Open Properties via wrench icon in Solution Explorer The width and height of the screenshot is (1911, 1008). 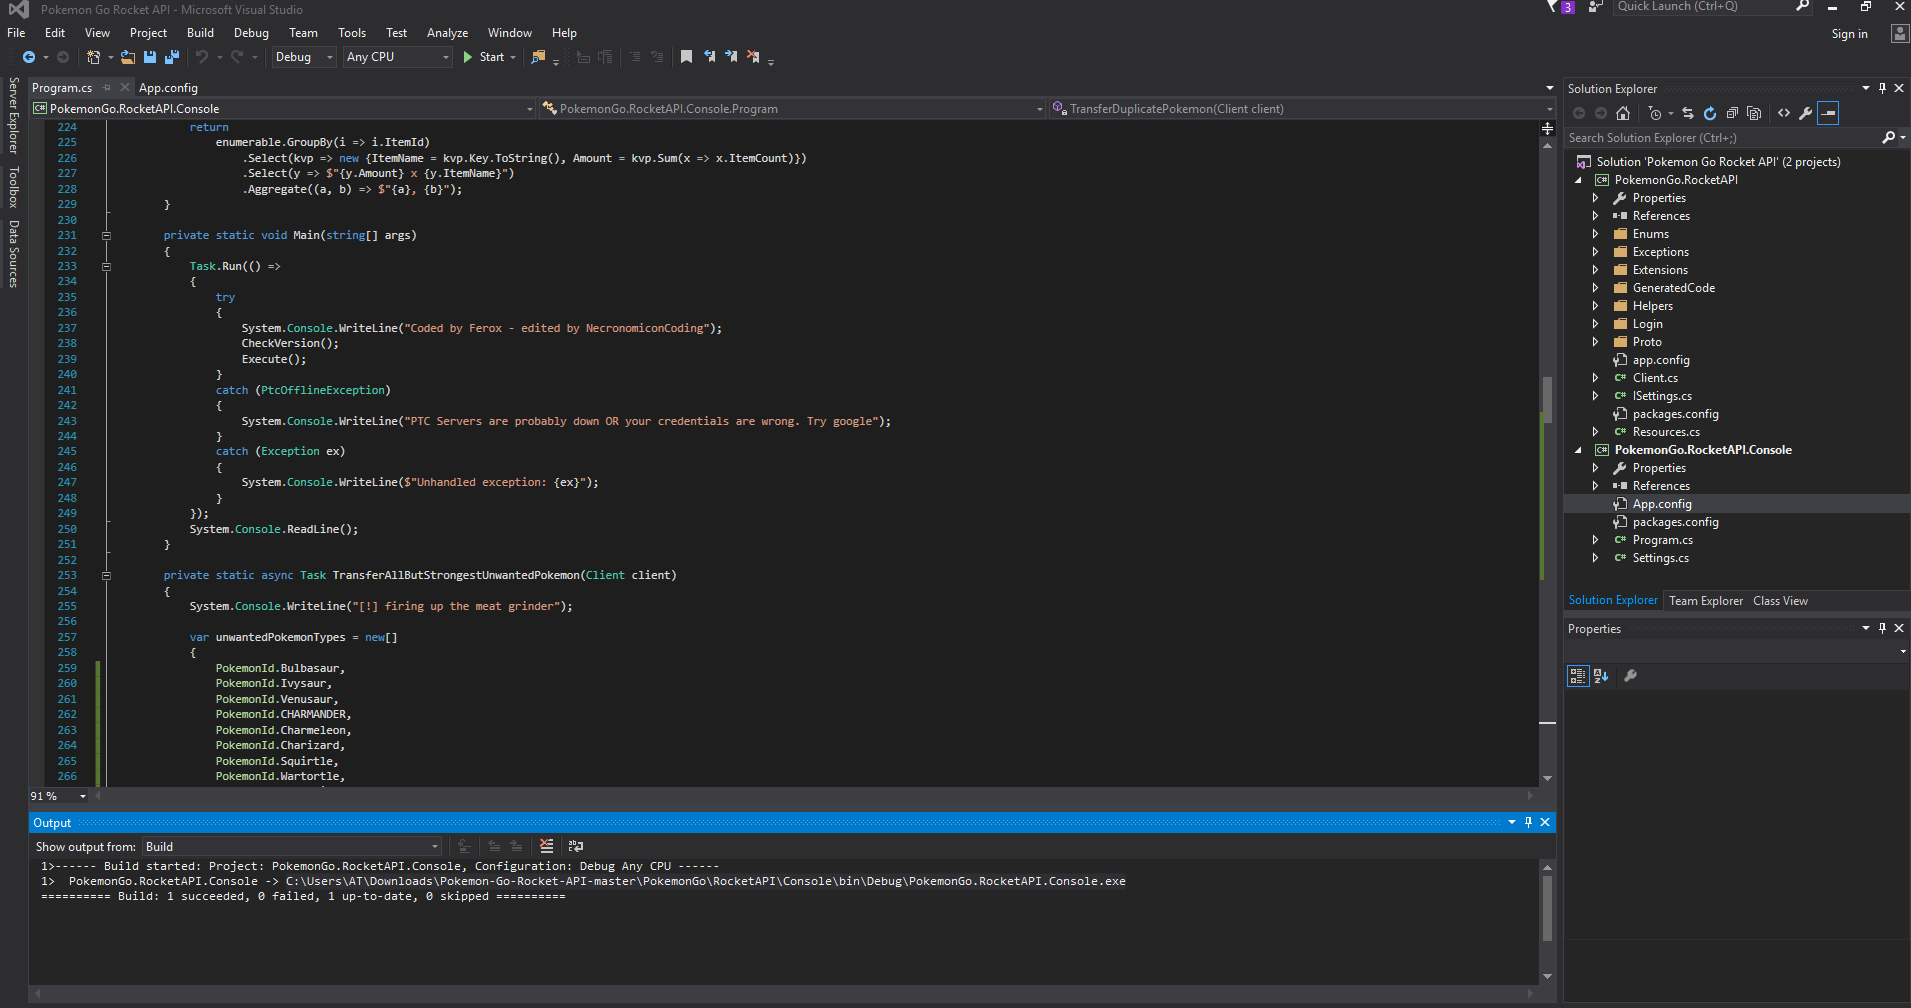(x=1806, y=113)
